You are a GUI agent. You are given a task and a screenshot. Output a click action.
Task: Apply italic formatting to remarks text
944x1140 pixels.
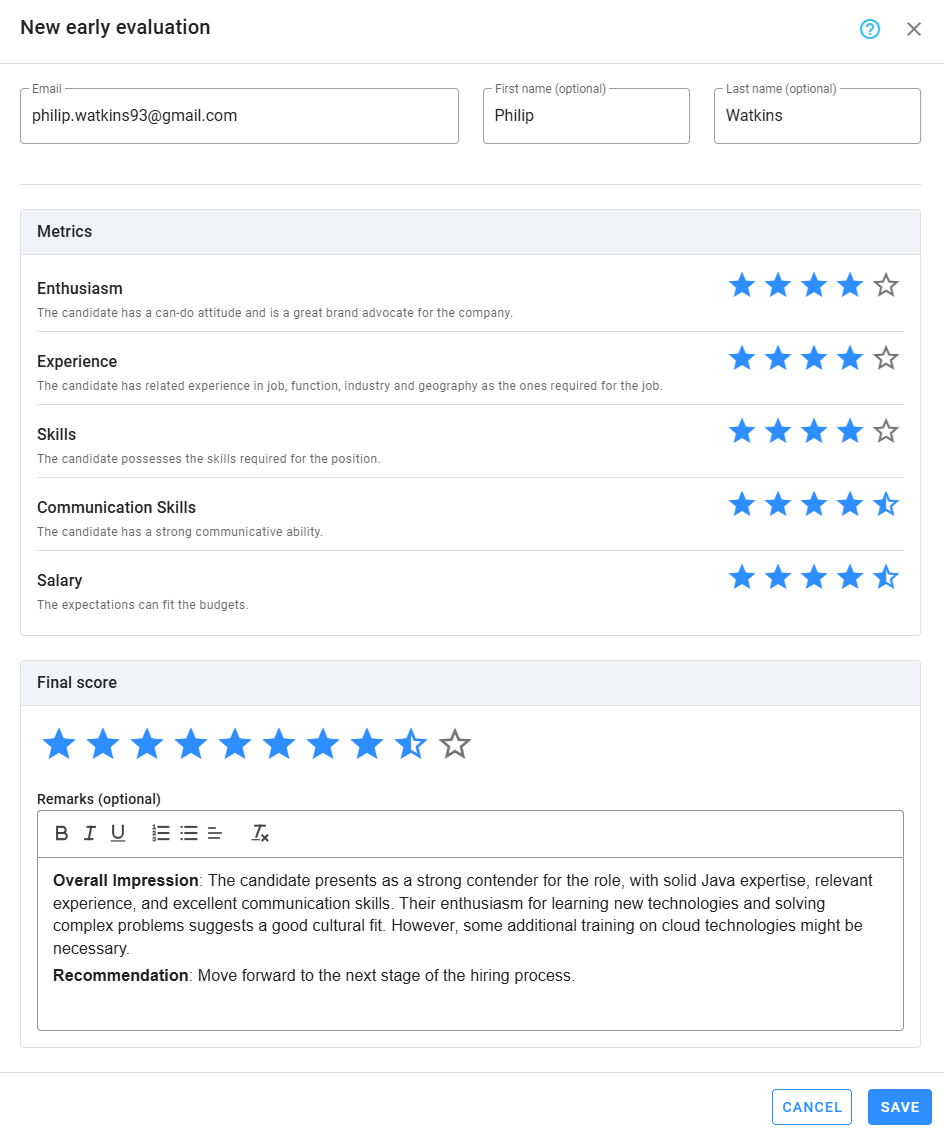pos(89,832)
